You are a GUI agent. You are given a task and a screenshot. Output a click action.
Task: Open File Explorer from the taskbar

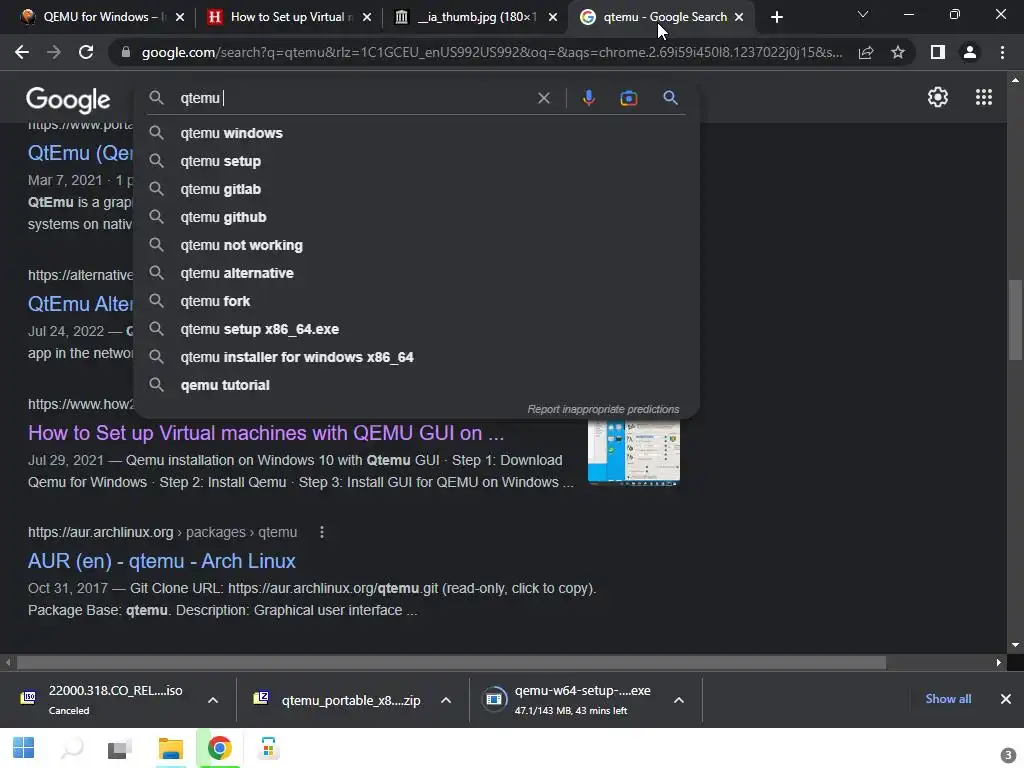click(170, 748)
